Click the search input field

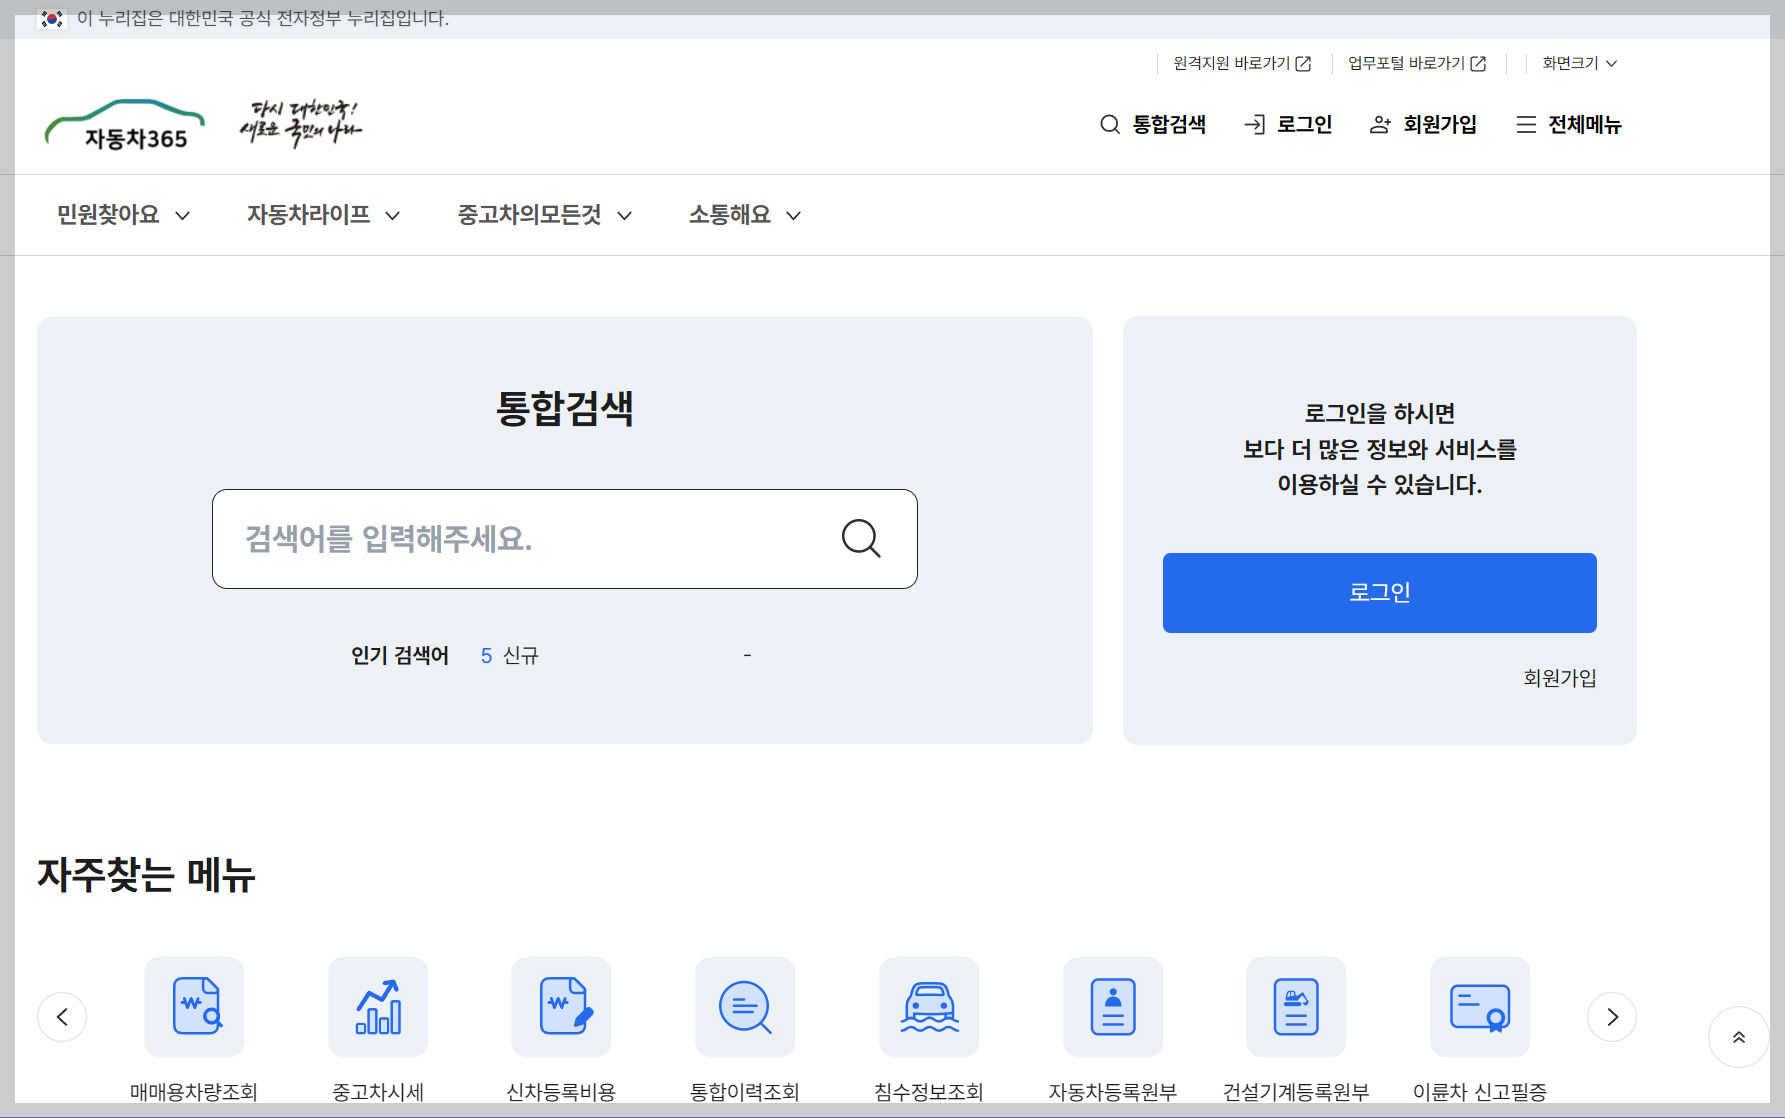pos(530,539)
